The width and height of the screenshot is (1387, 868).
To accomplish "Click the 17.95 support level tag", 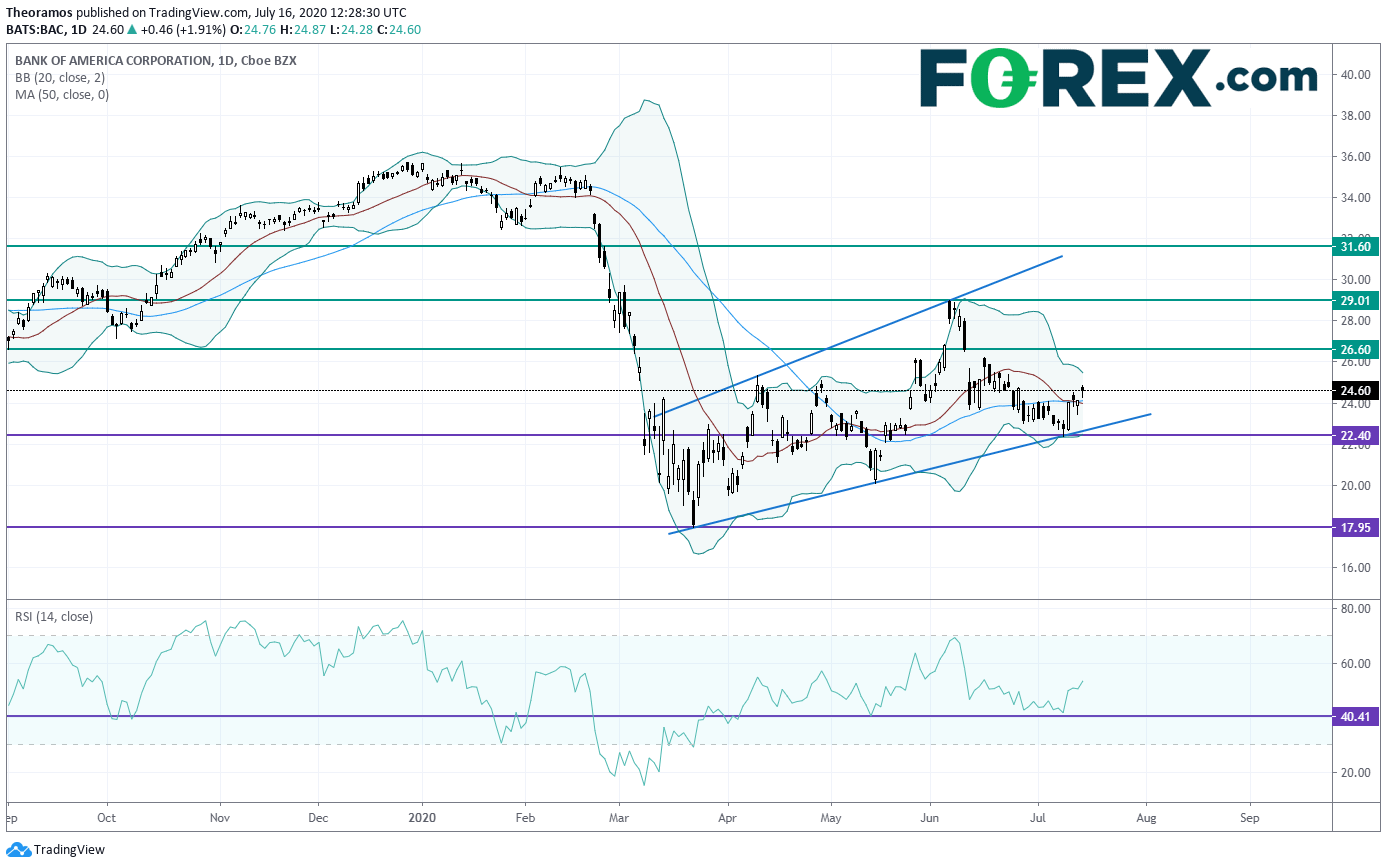I will point(1358,527).
